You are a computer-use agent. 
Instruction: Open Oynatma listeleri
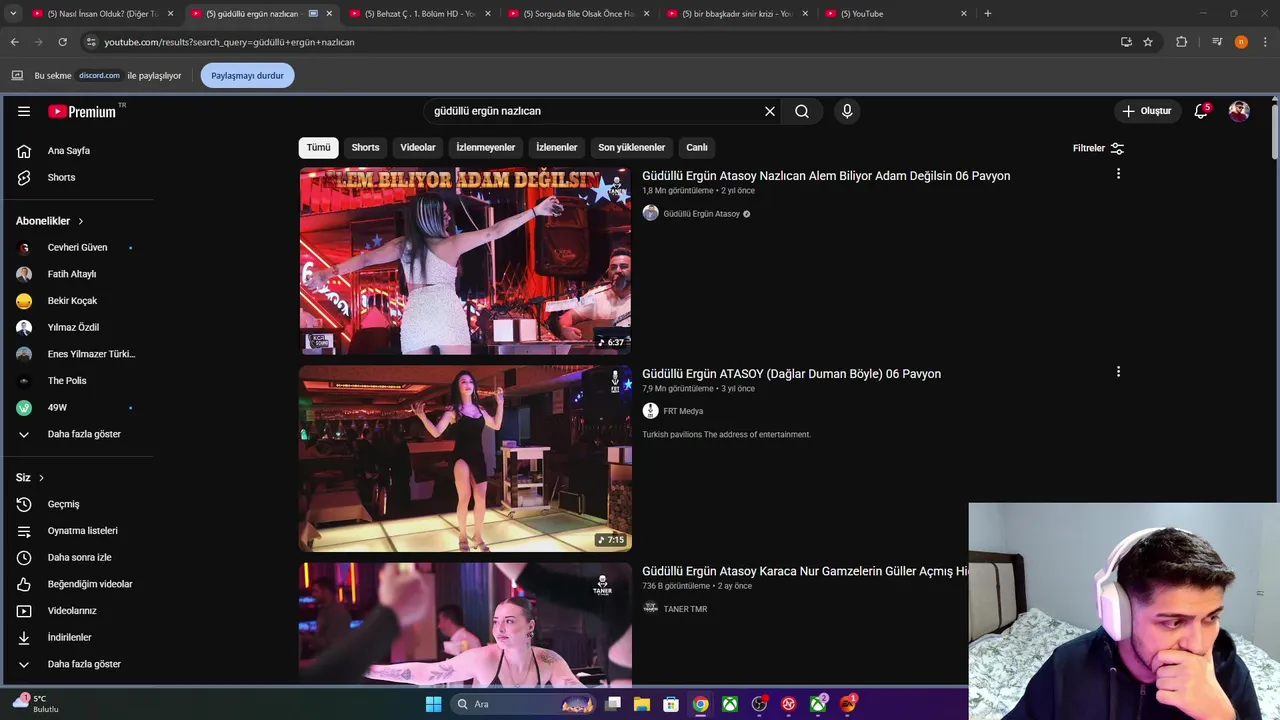click(x=80, y=531)
